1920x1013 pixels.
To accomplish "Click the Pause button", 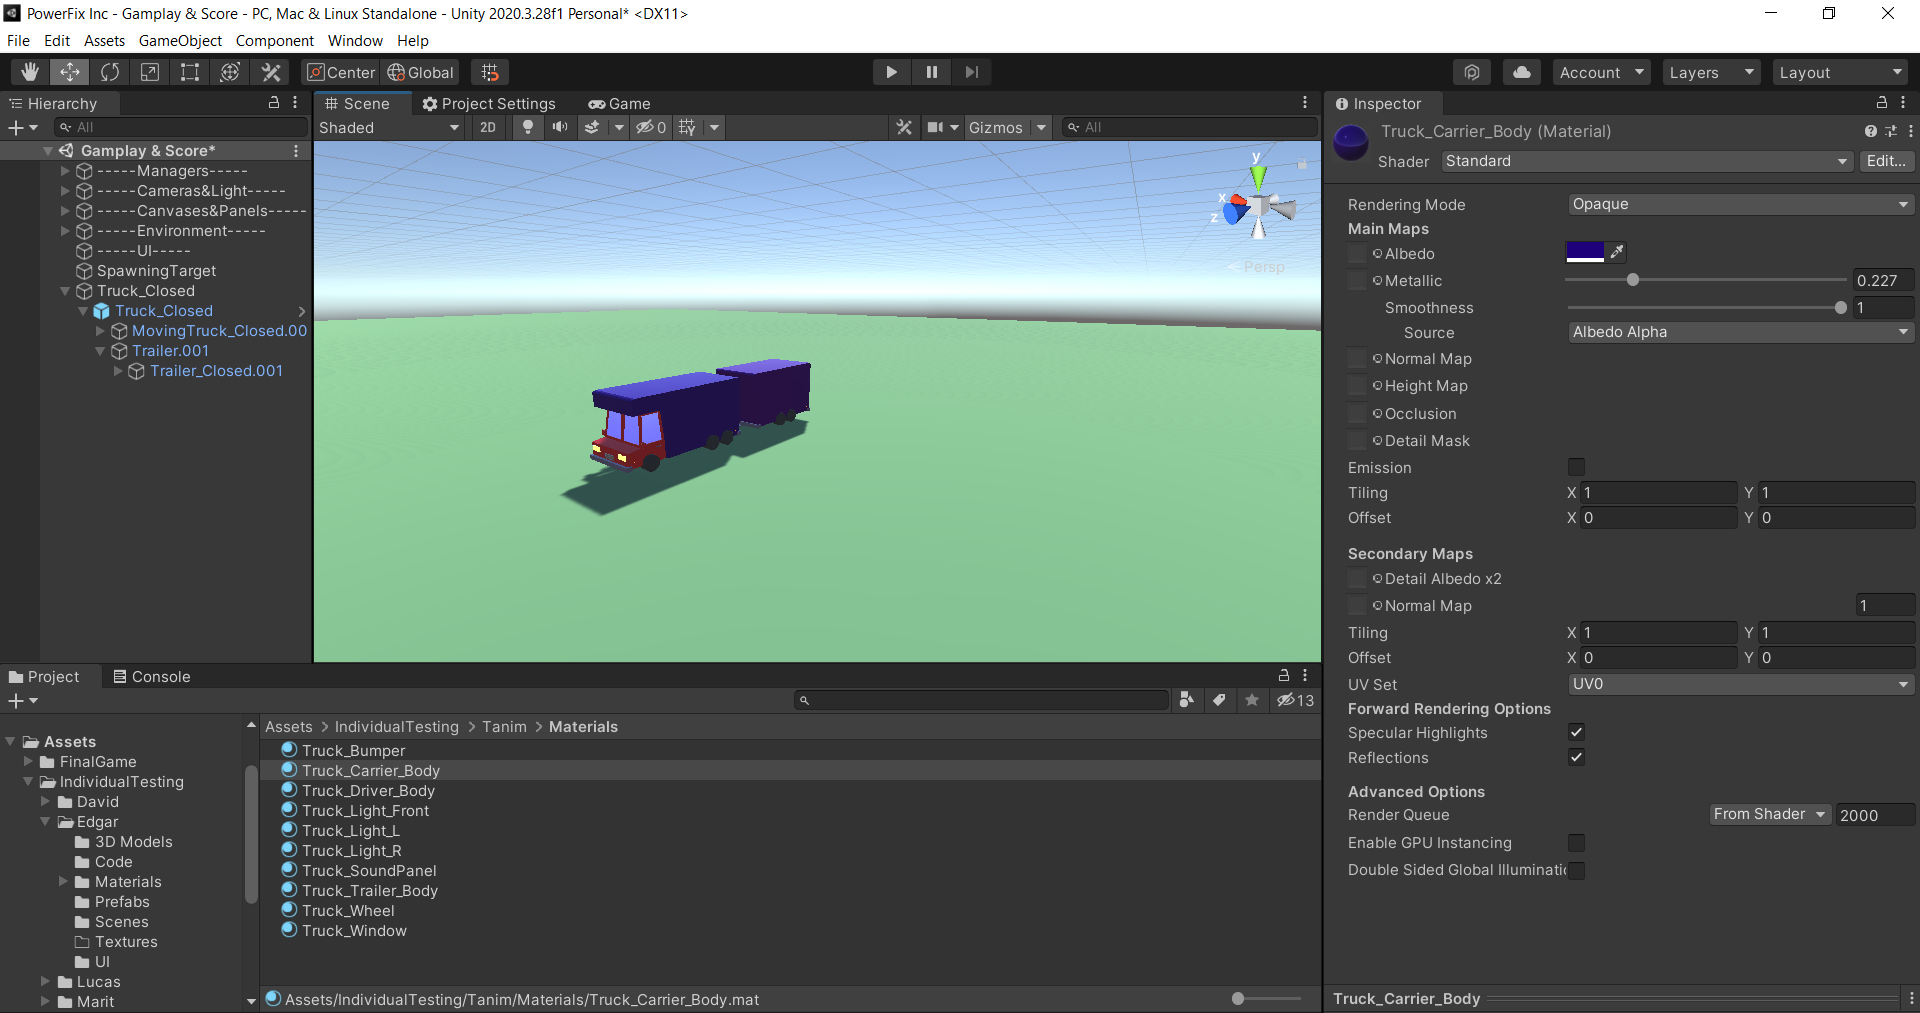I will (932, 72).
